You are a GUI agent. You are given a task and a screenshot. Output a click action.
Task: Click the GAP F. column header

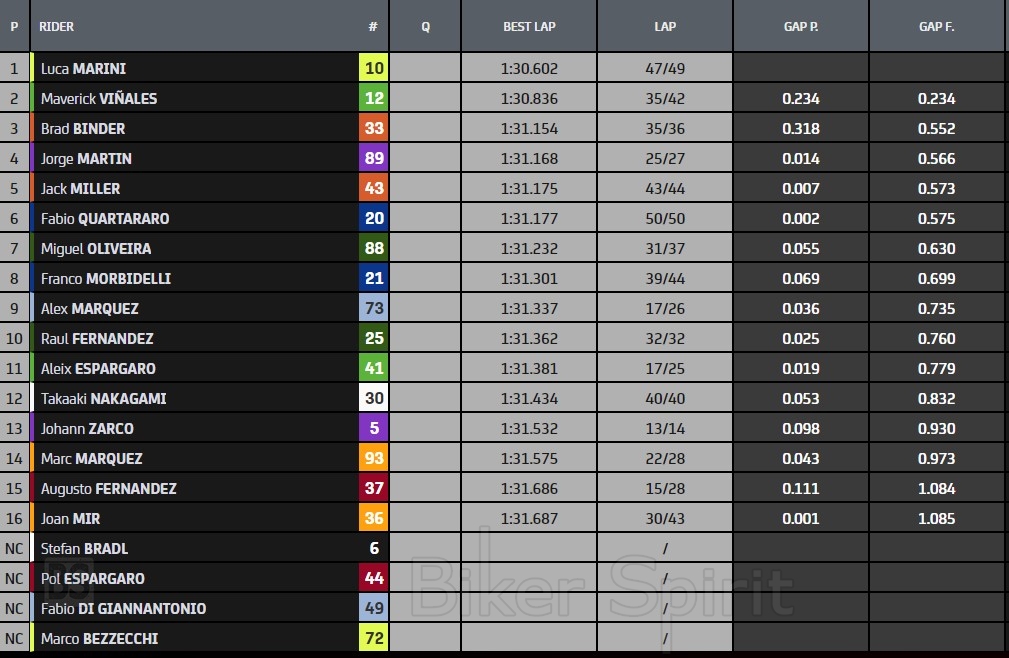(936, 27)
